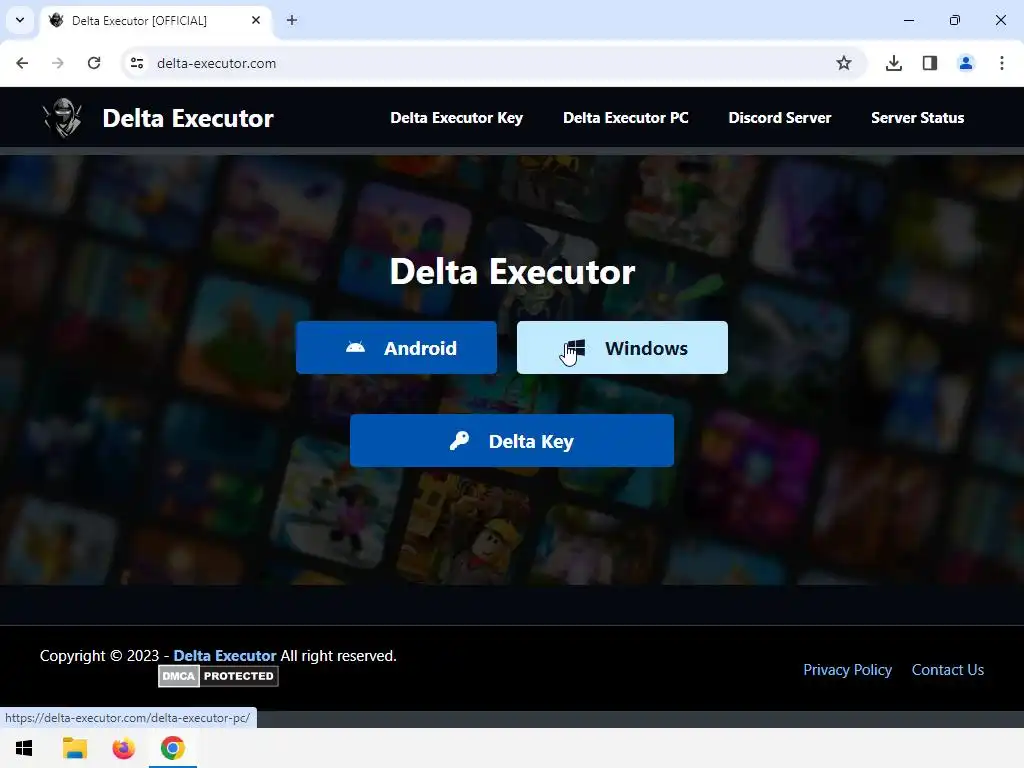Click the Delta Key button
The height and width of the screenshot is (768, 1024).
pos(512,441)
